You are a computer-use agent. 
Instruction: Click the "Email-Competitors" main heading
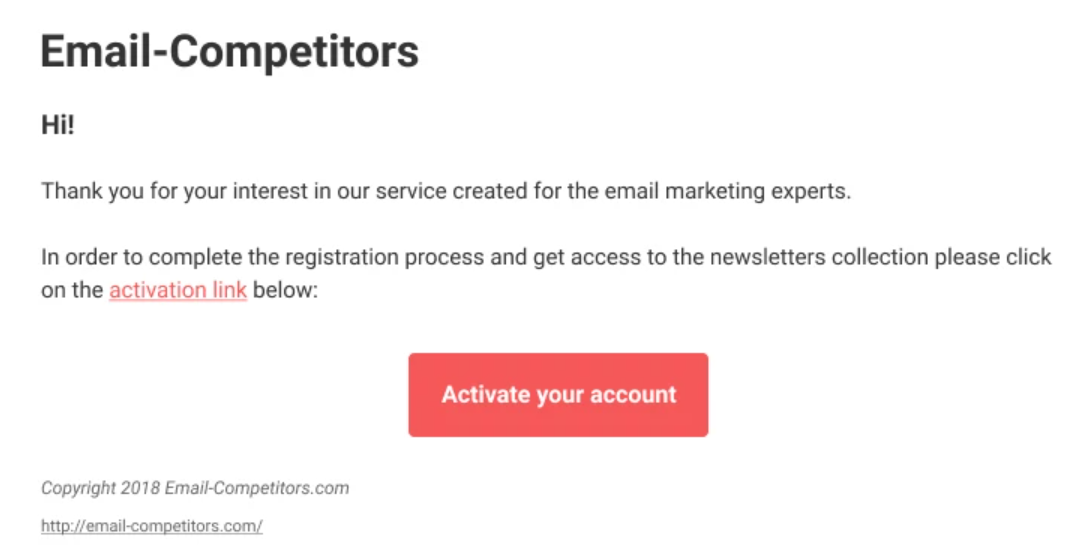point(229,51)
